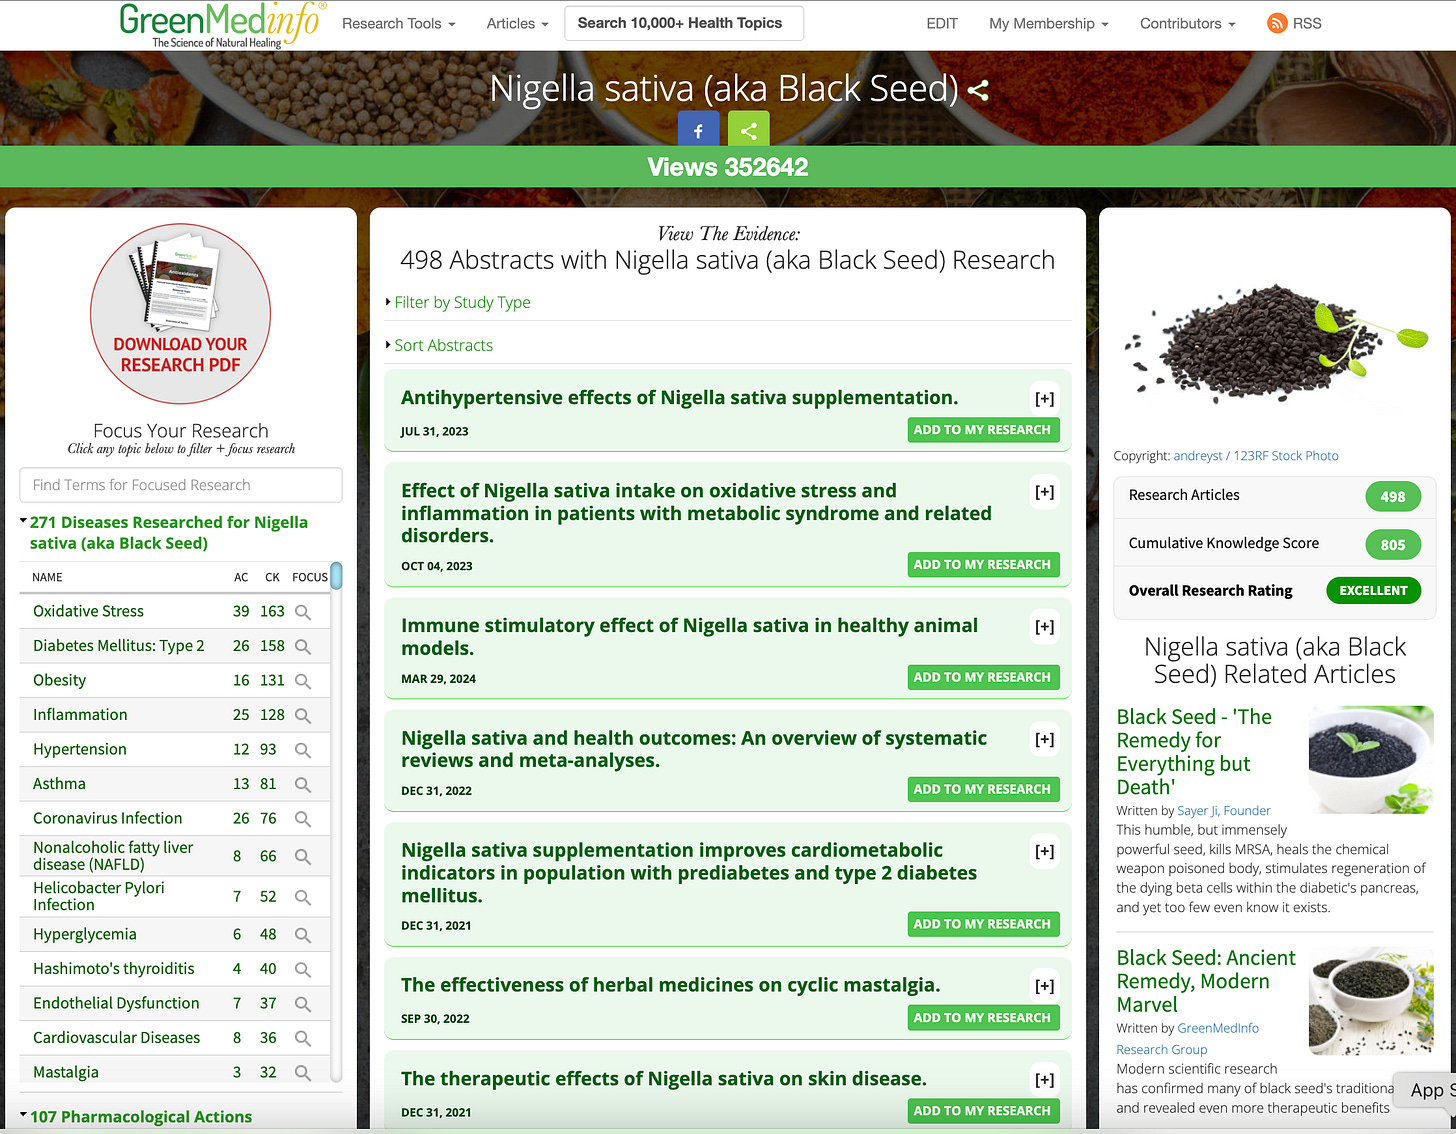Click Search 10,000+ Health Topics box
This screenshot has height=1134, width=1456.
click(684, 23)
